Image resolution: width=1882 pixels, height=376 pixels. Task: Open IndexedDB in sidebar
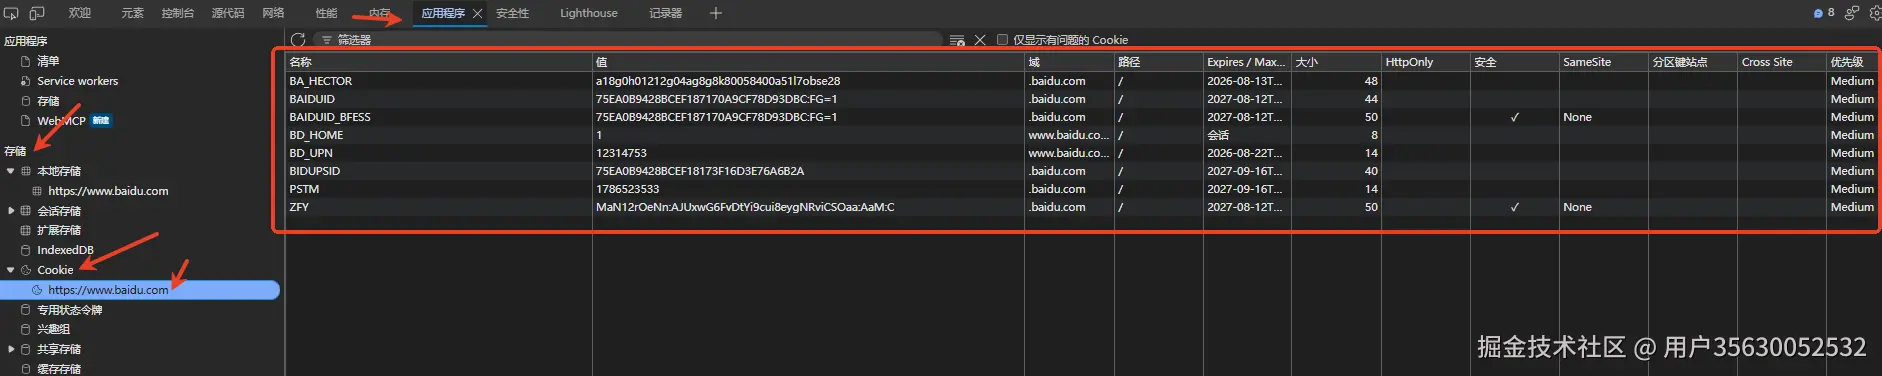[x=65, y=250]
